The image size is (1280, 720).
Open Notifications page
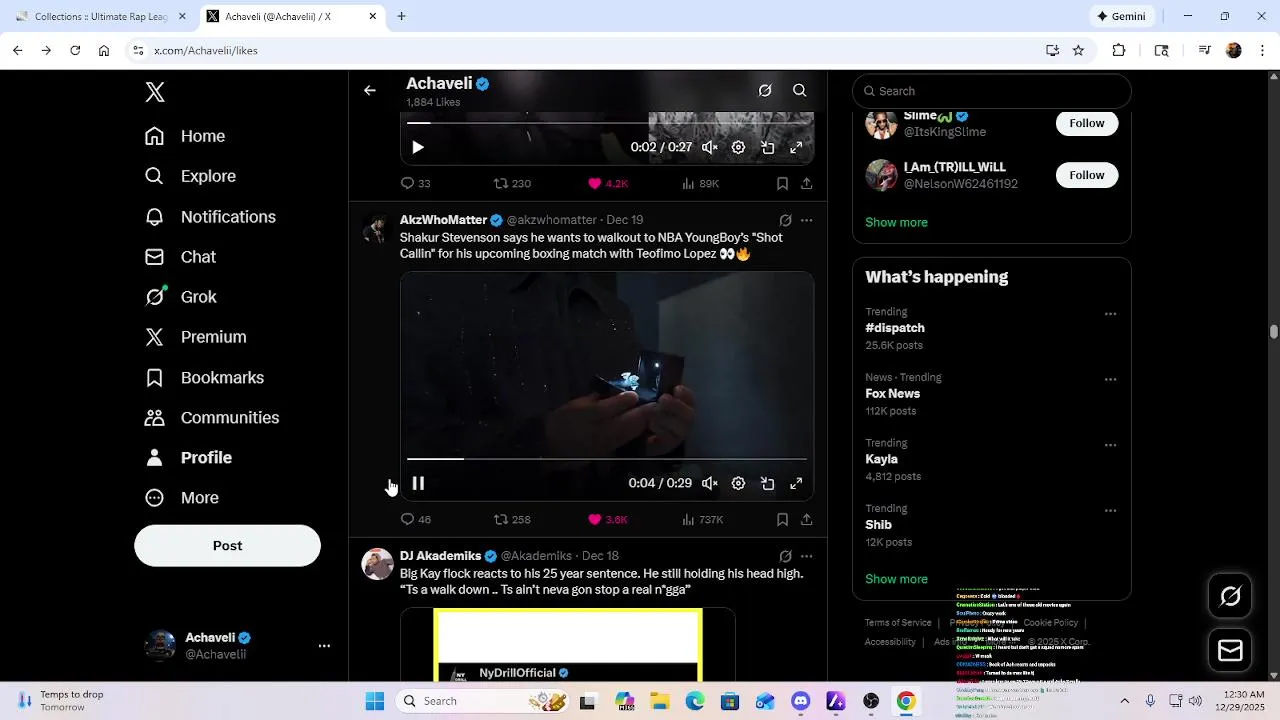(x=210, y=217)
